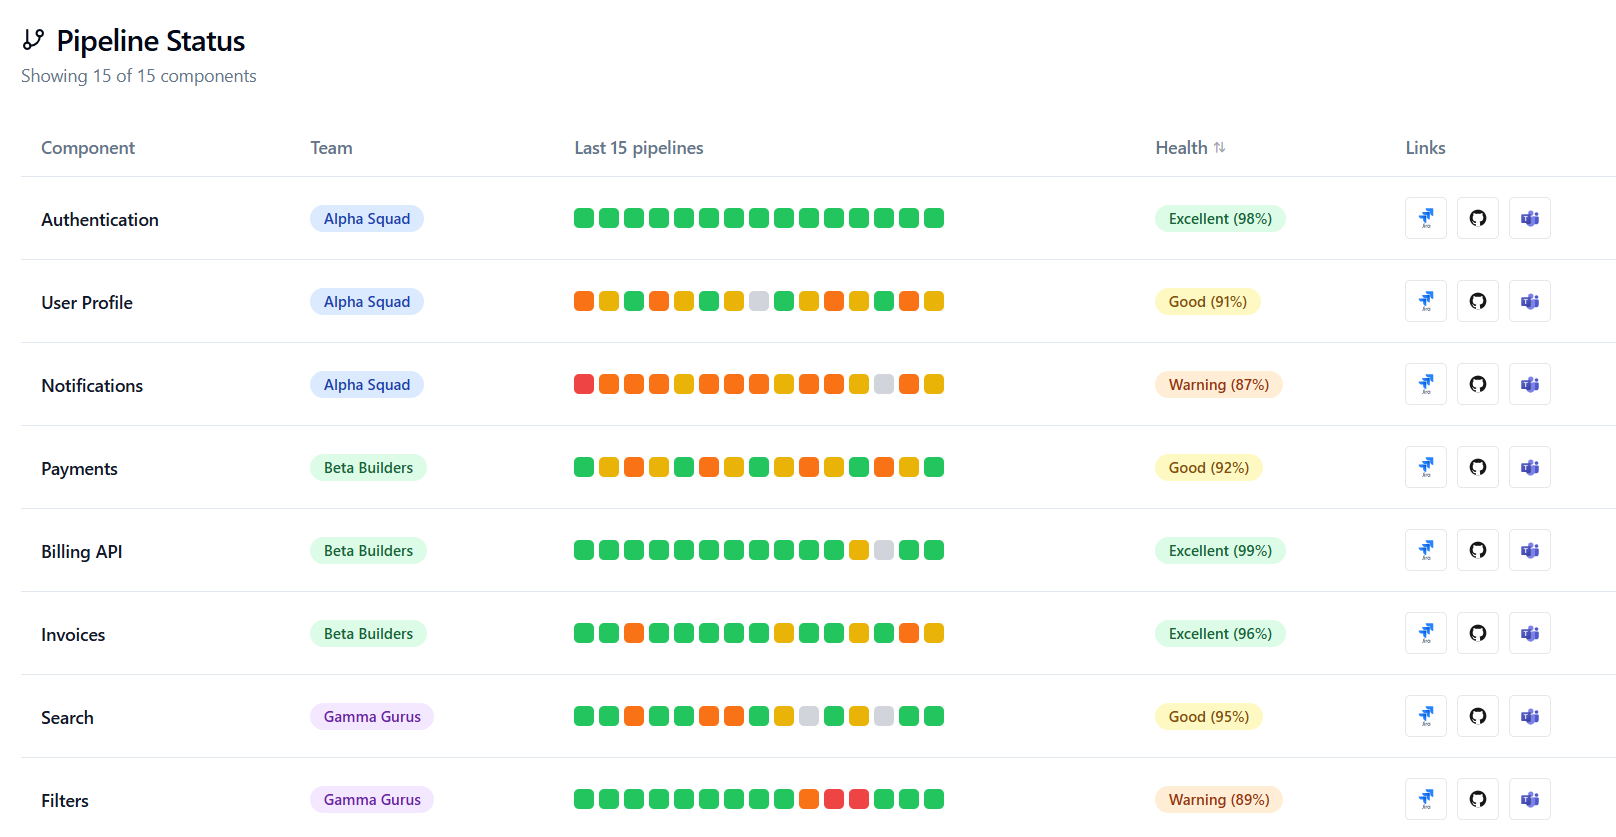This screenshot has height=837, width=1616.
Task: Click the Links column header
Action: point(1425,147)
